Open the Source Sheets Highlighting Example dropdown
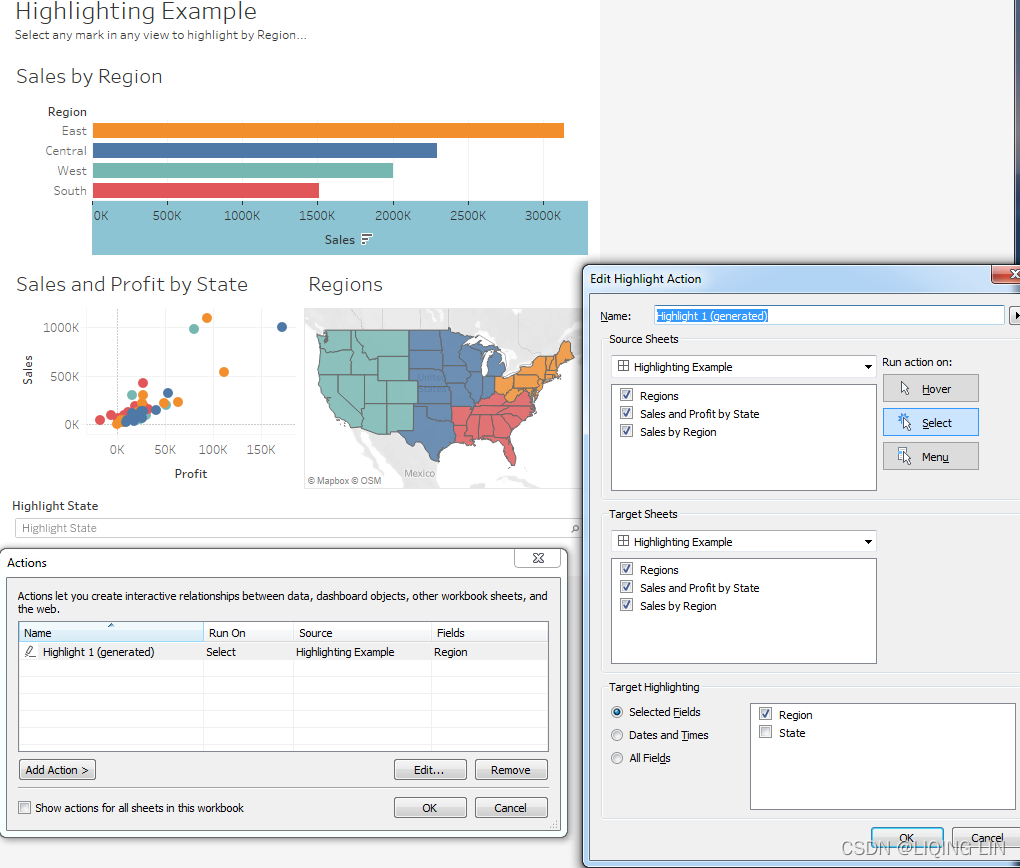The image size is (1020, 868). point(744,367)
